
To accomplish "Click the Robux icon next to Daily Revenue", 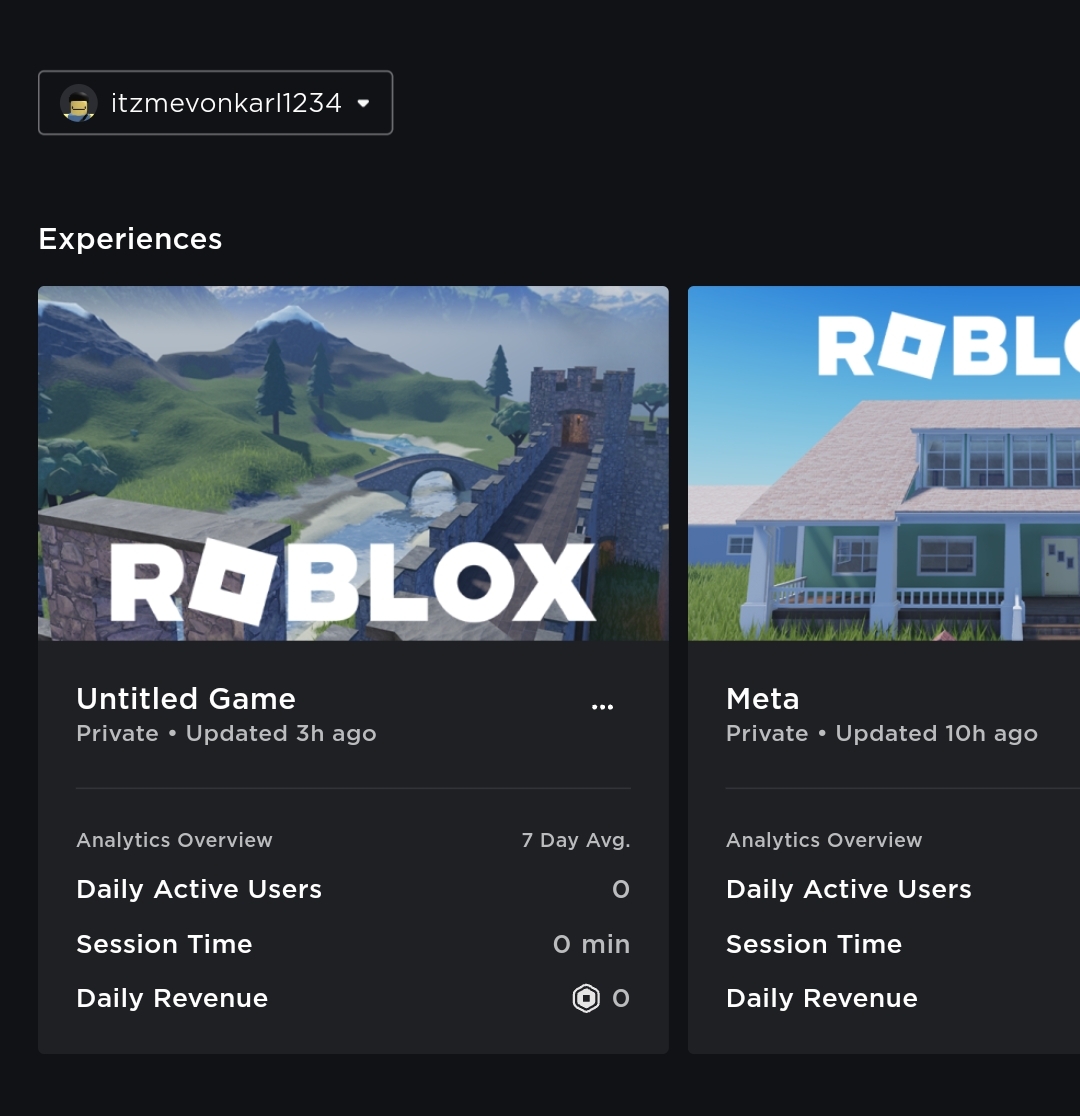I will (x=586, y=998).
